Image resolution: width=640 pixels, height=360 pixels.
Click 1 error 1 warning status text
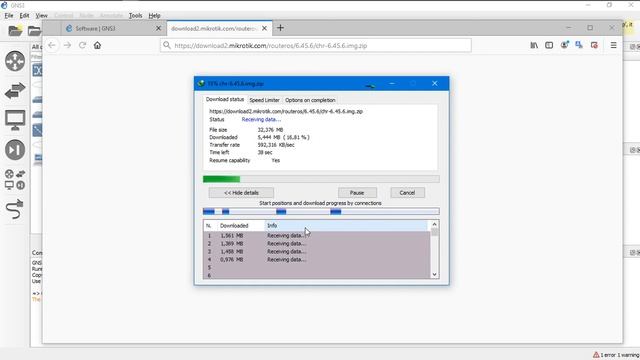[x=620, y=355]
